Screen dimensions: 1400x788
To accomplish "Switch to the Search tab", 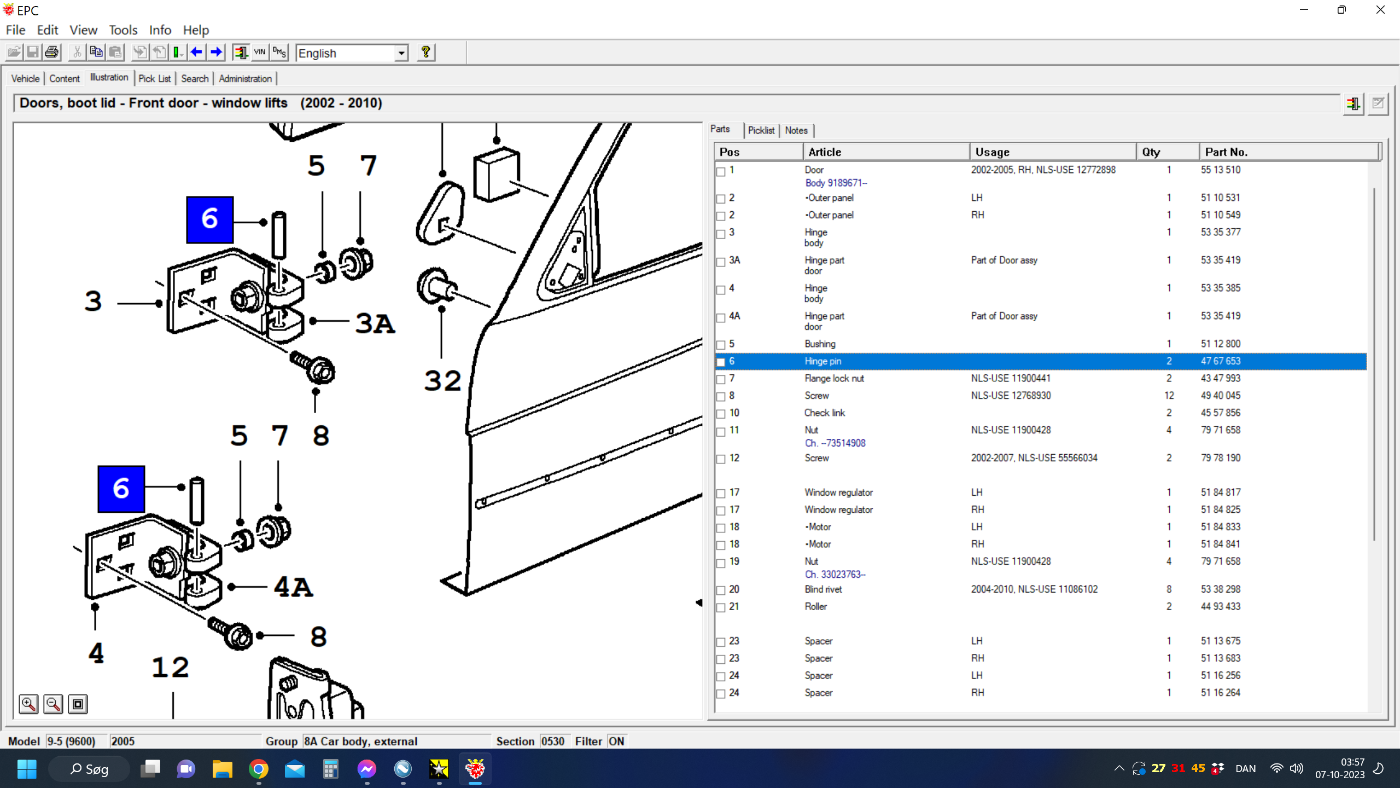I will [x=195, y=79].
